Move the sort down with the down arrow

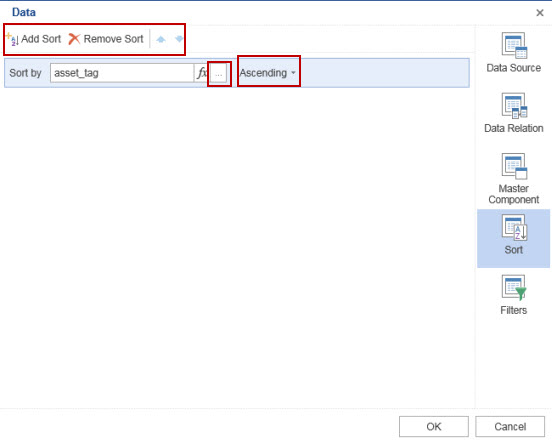point(179,39)
